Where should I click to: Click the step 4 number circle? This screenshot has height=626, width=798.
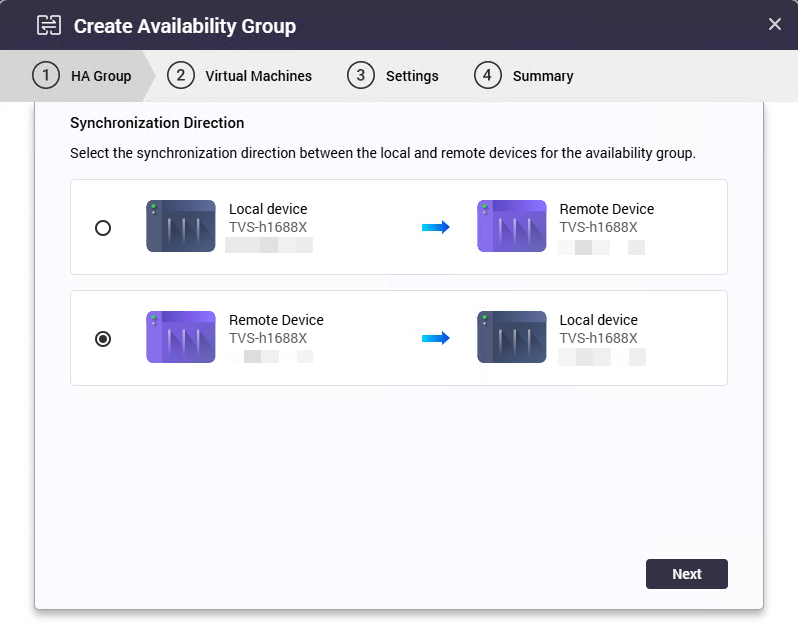click(x=488, y=76)
